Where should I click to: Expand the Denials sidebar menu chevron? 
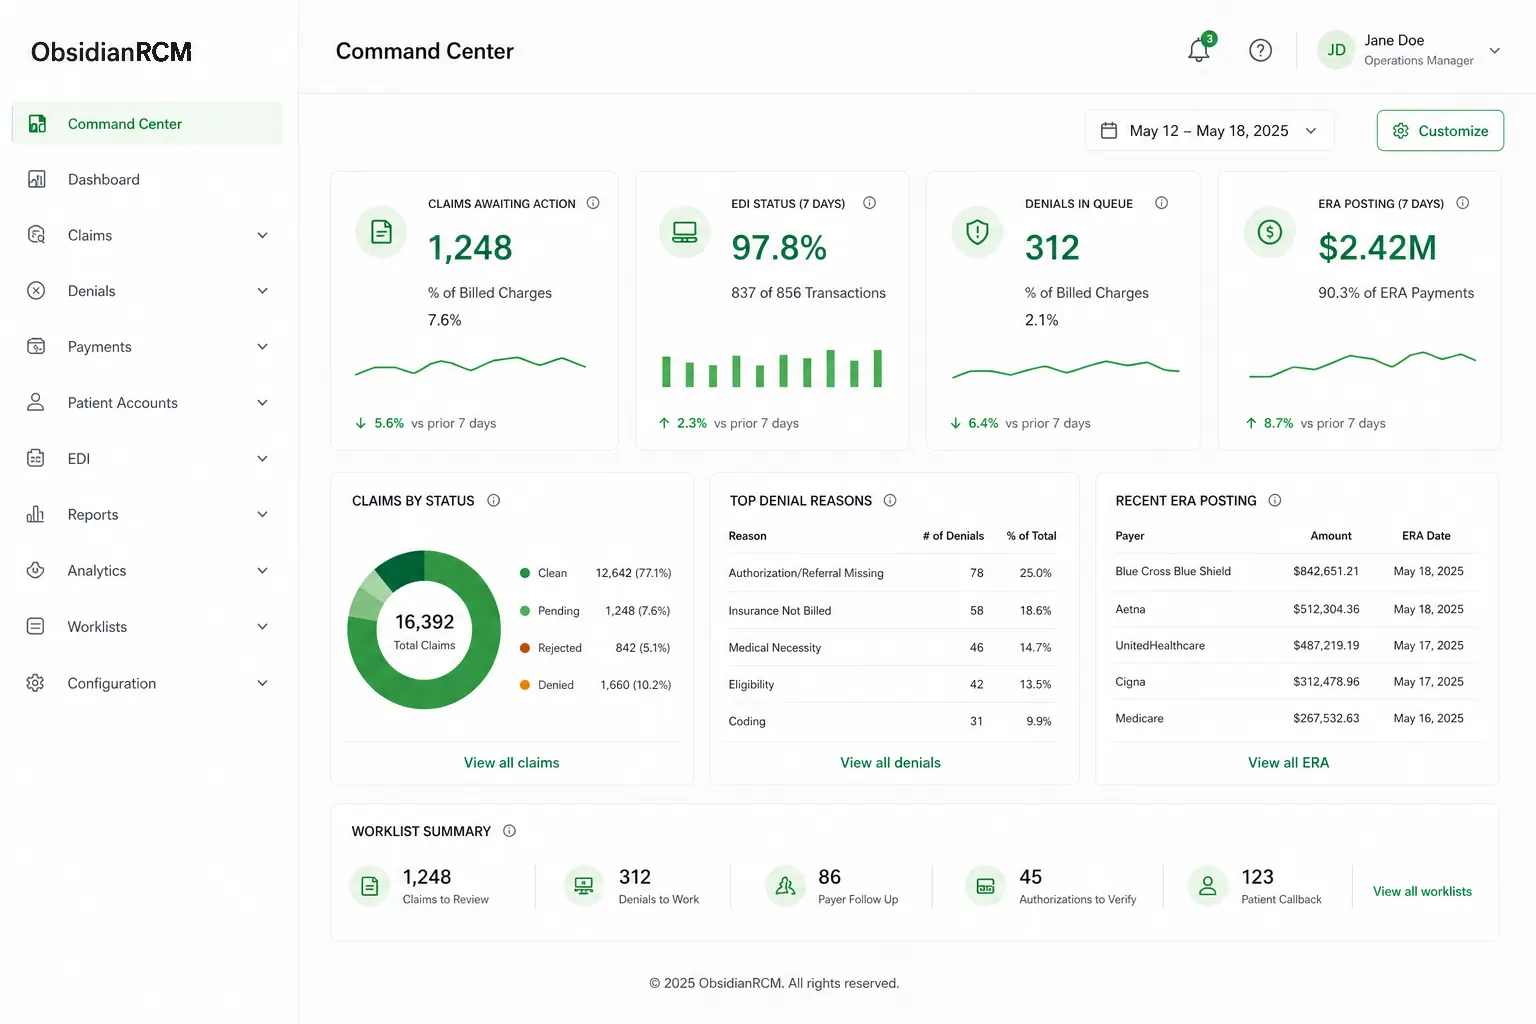pyautogui.click(x=262, y=291)
